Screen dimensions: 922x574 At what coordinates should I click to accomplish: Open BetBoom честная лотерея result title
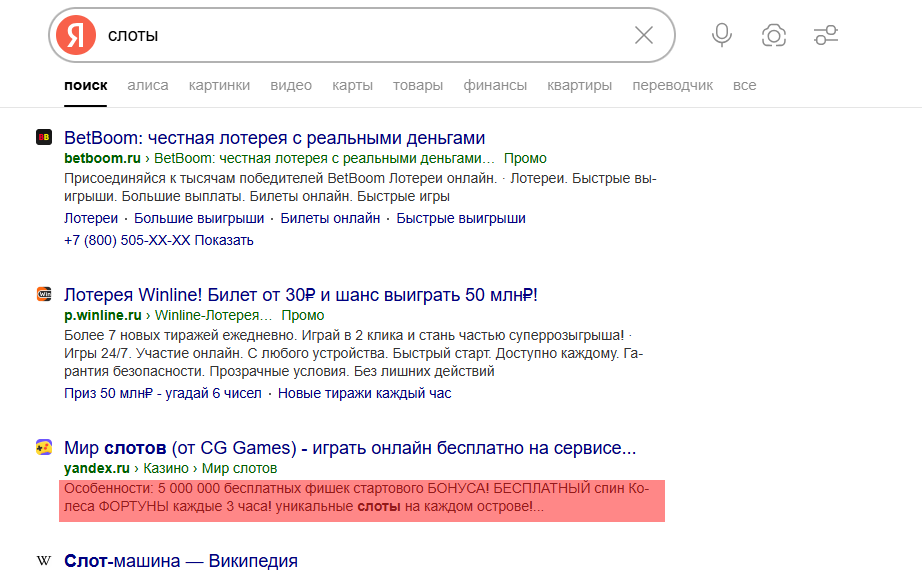pyautogui.click(x=274, y=138)
